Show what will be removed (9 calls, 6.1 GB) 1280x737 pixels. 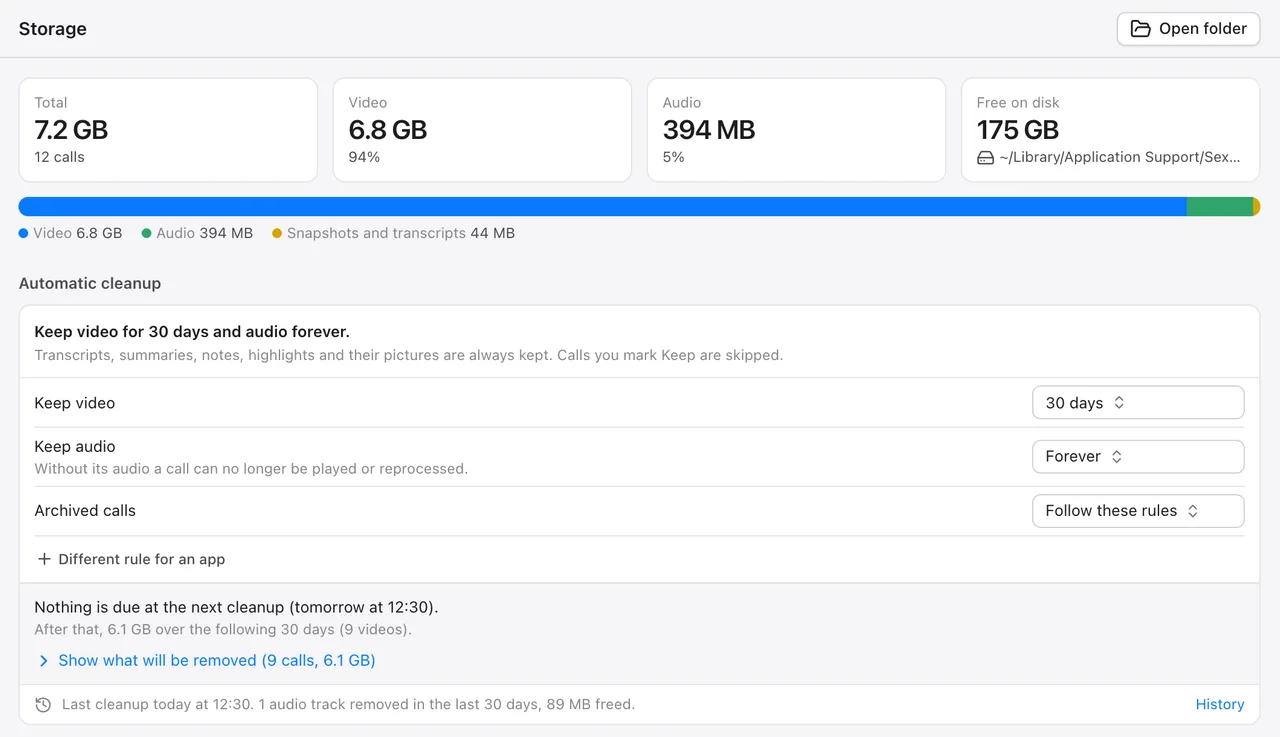(217, 660)
